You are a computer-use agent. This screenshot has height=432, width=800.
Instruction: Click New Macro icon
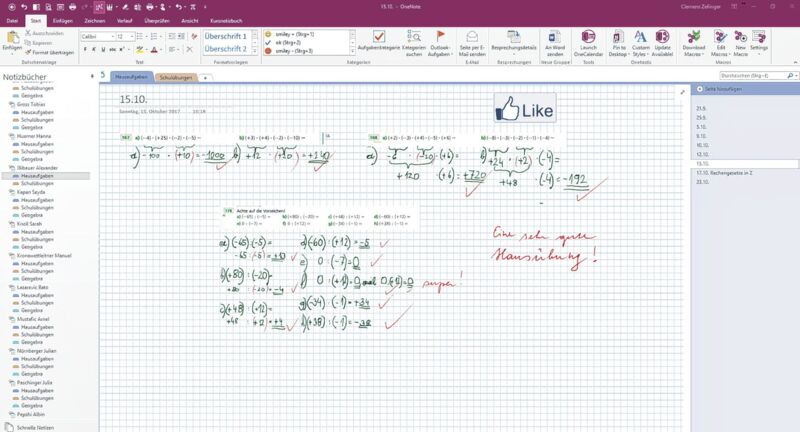click(x=741, y=43)
